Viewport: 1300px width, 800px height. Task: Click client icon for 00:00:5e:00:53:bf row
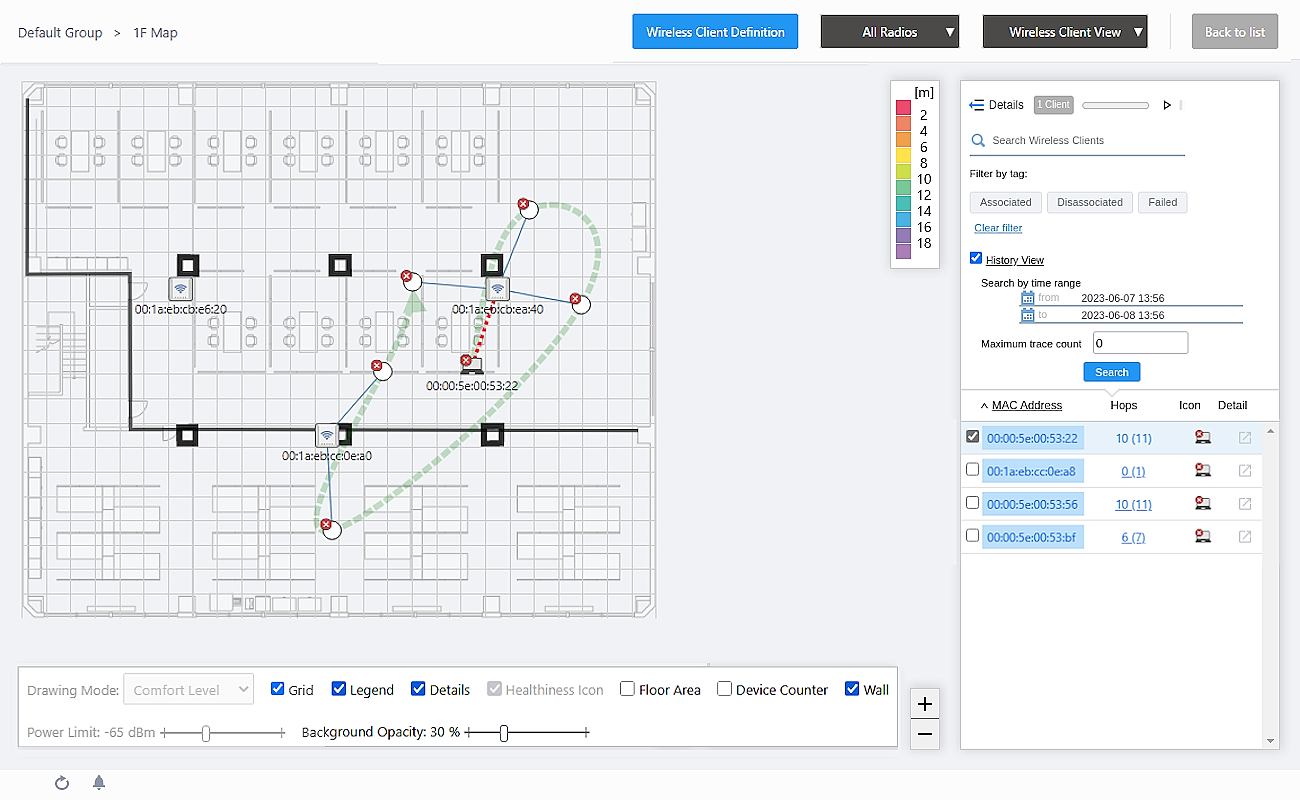pos(1202,537)
